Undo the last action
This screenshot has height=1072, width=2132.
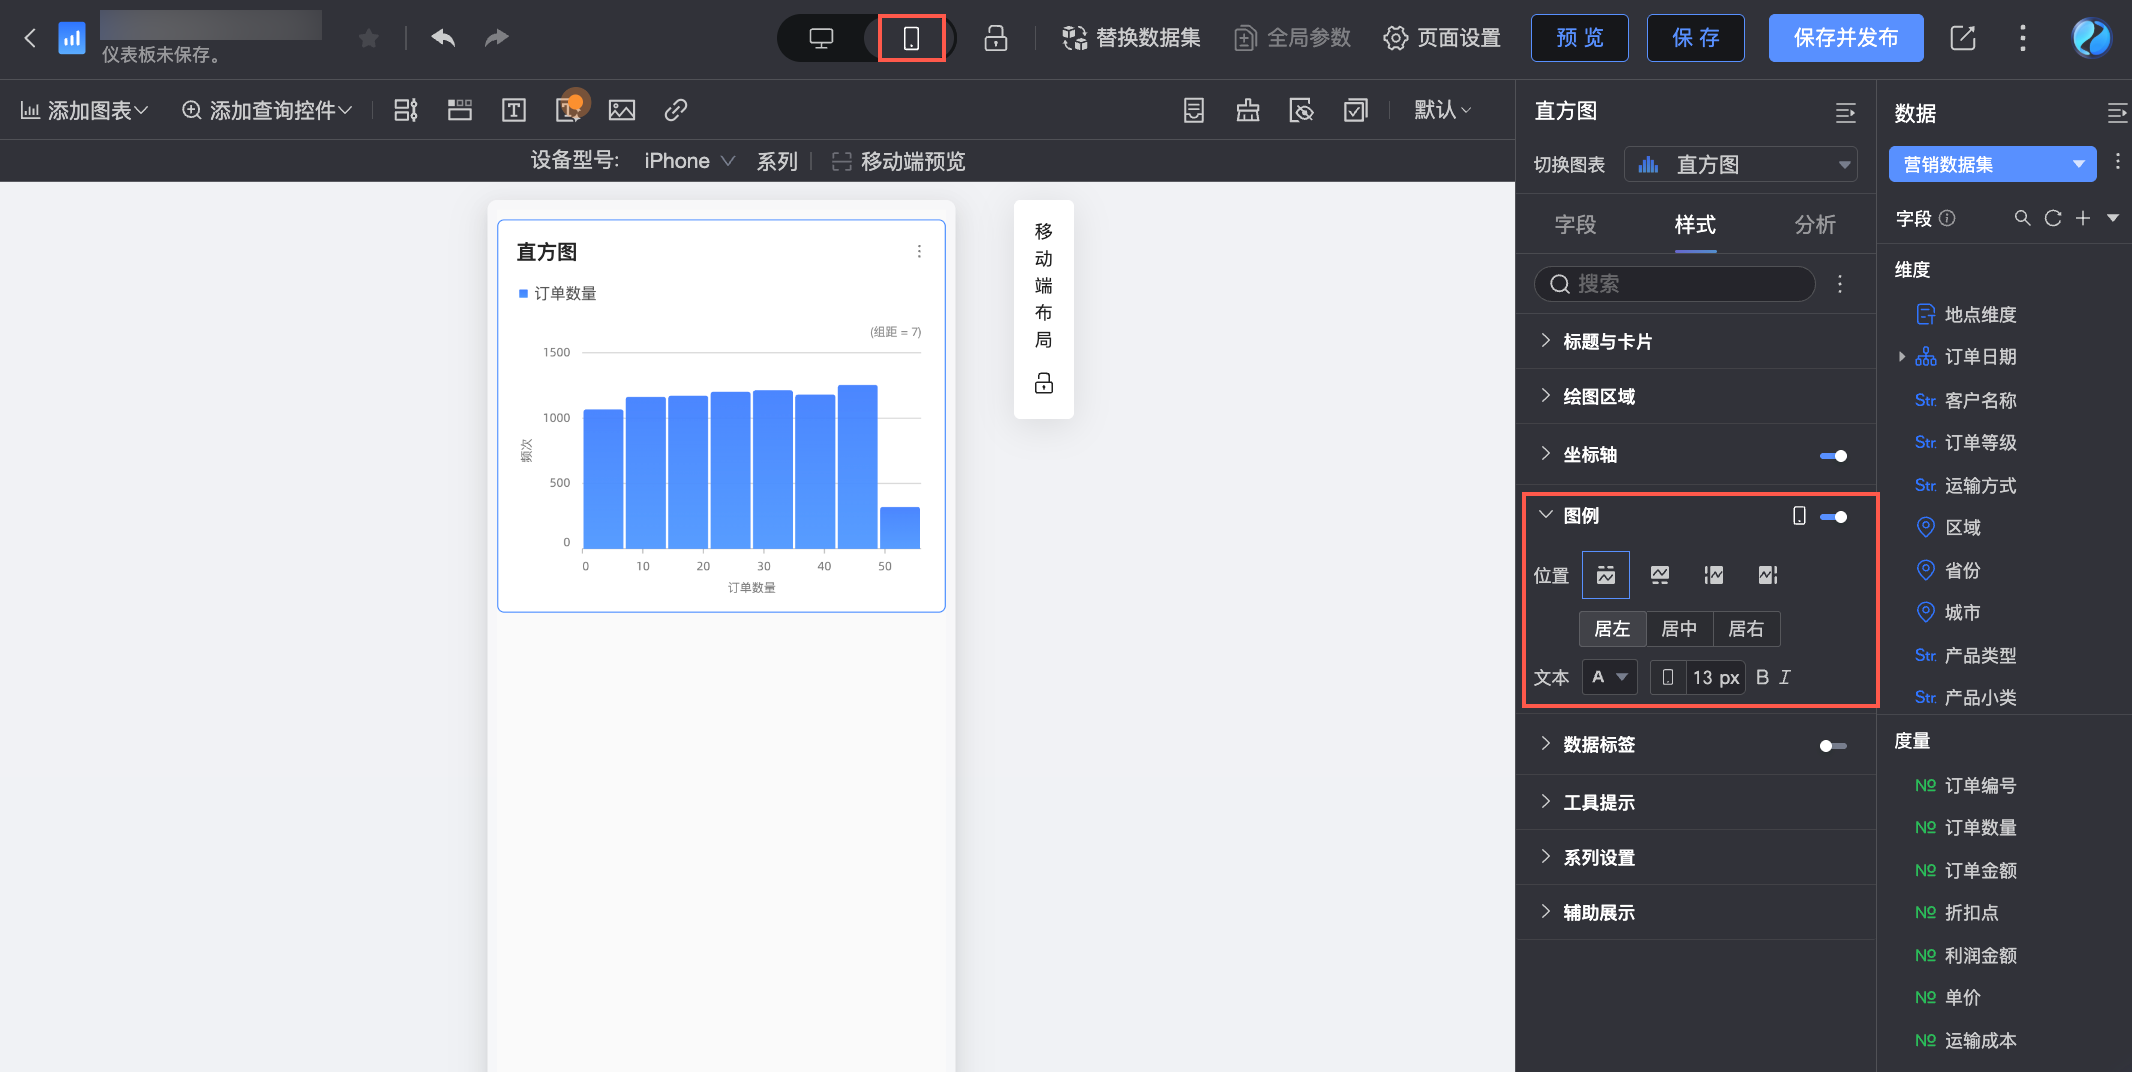[443, 38]
